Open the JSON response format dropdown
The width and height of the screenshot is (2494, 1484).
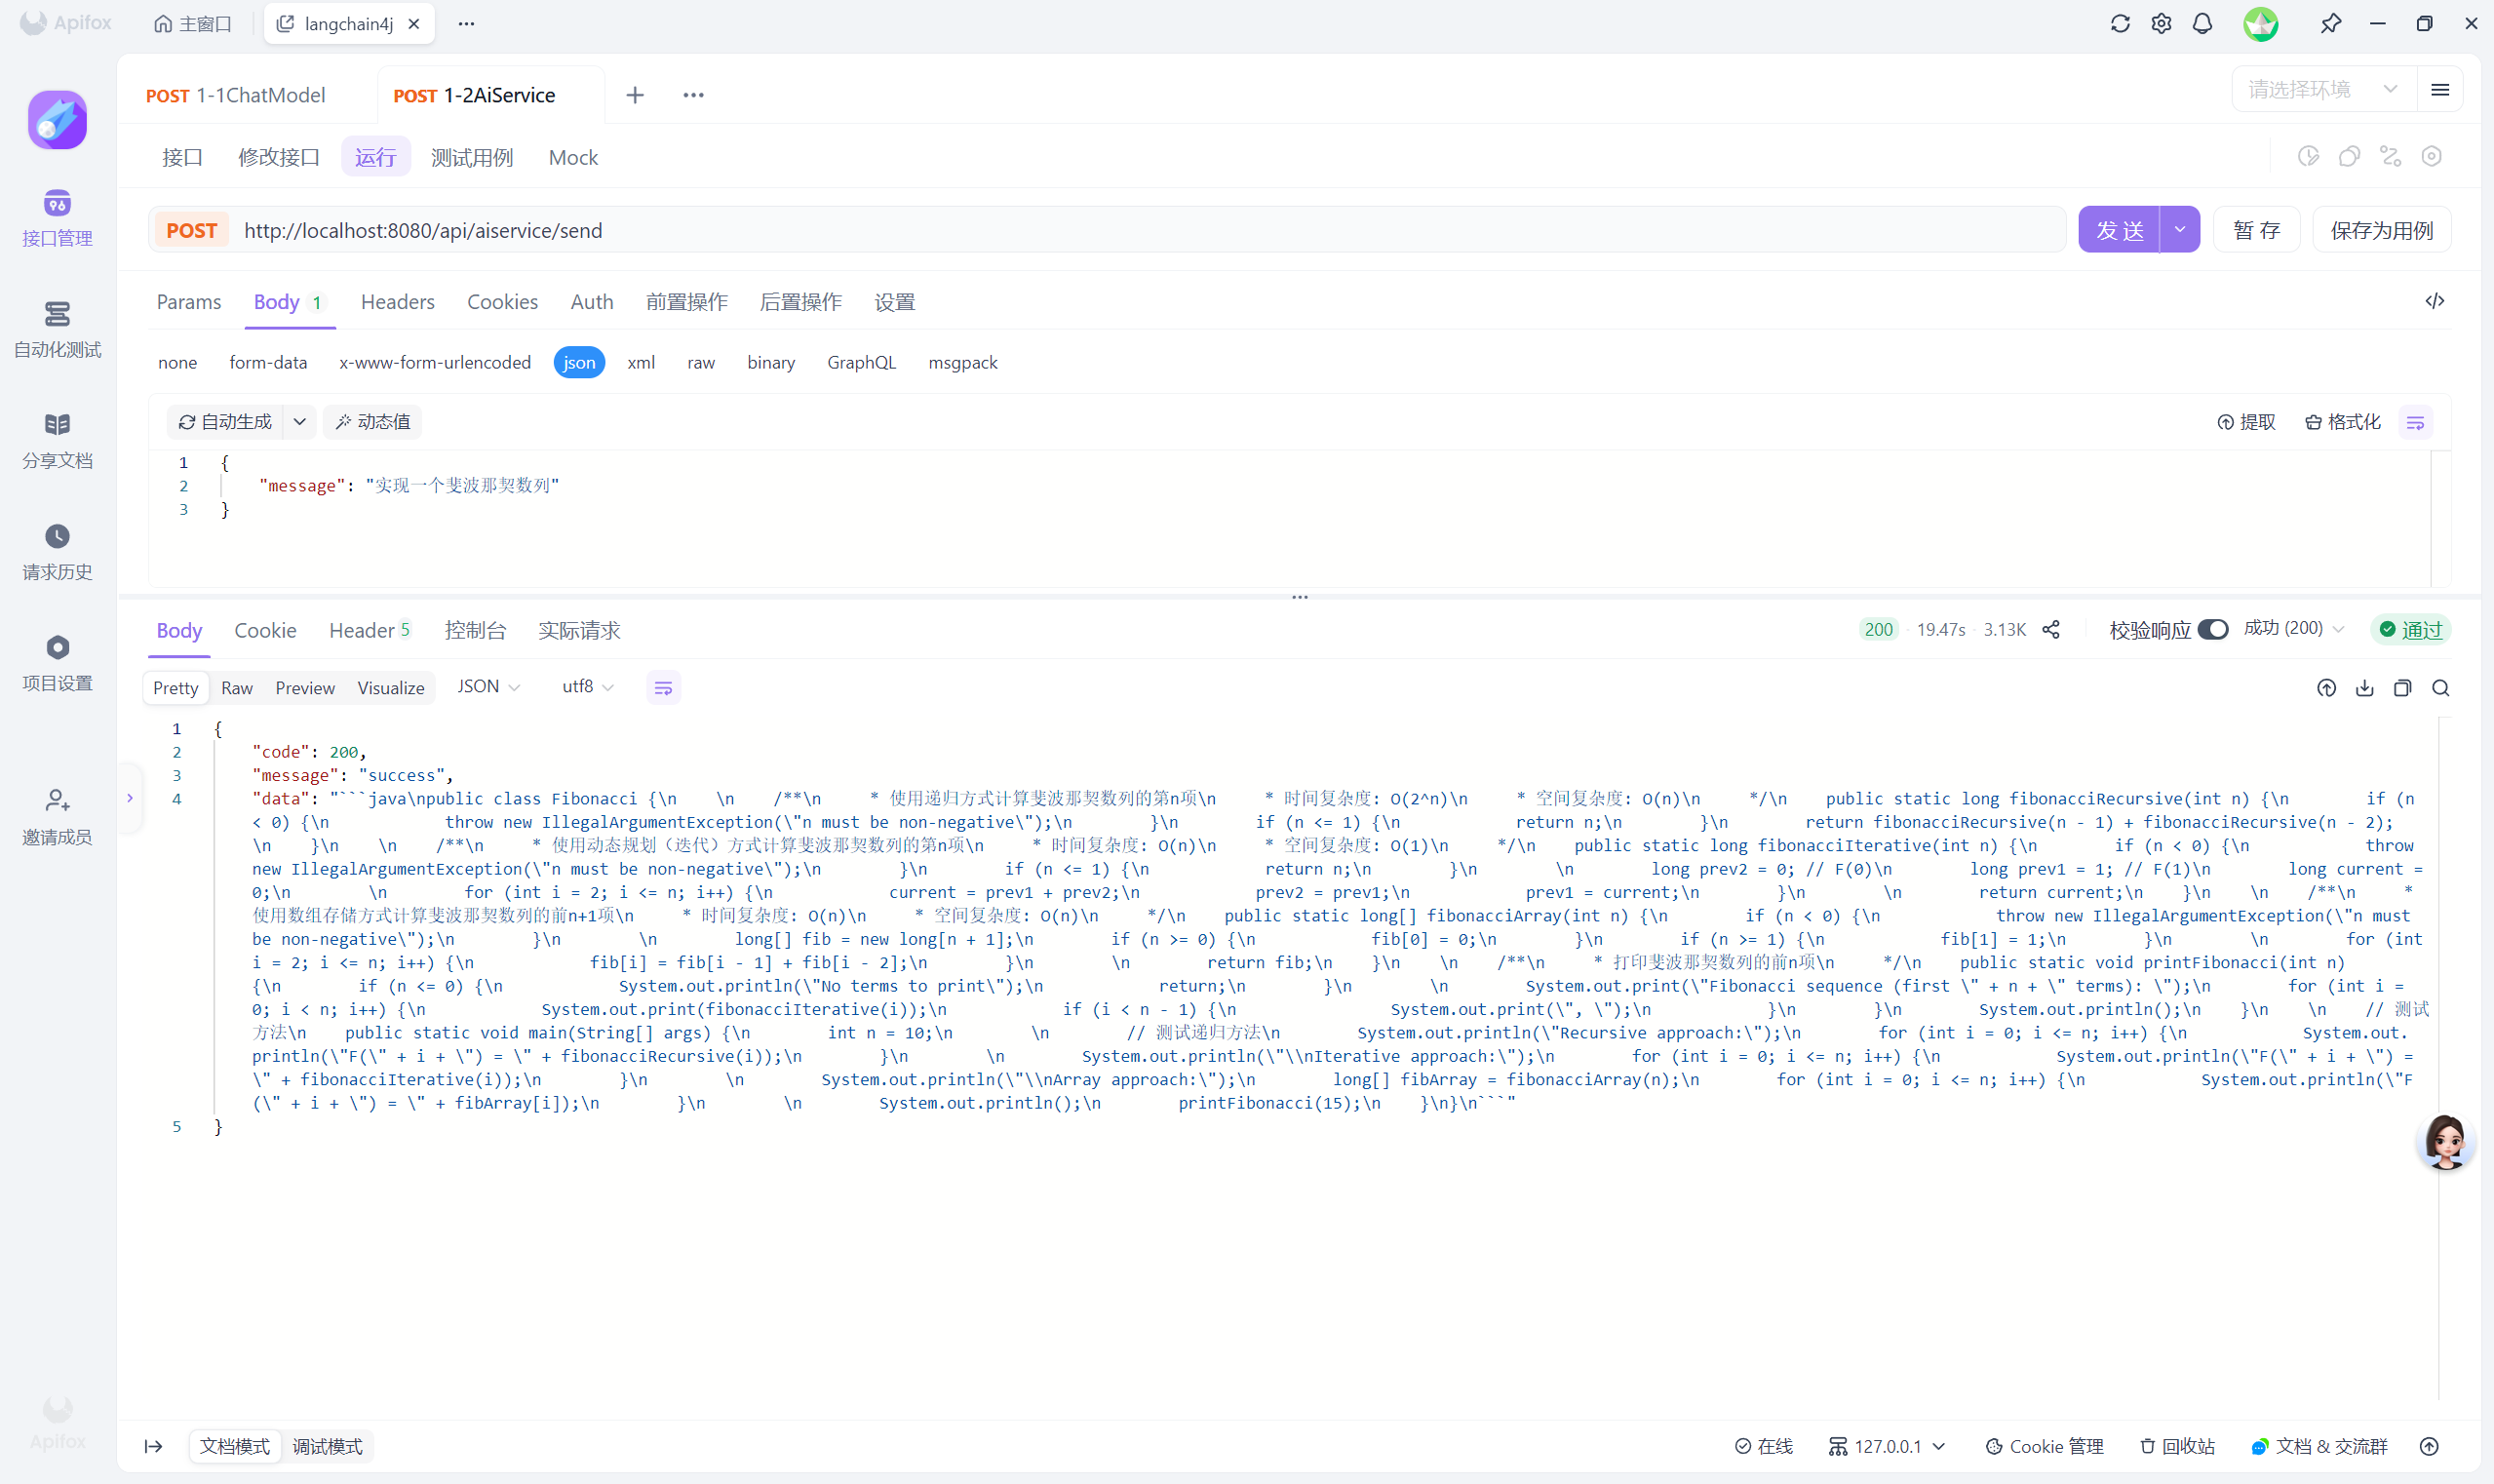tap(489, 687)
